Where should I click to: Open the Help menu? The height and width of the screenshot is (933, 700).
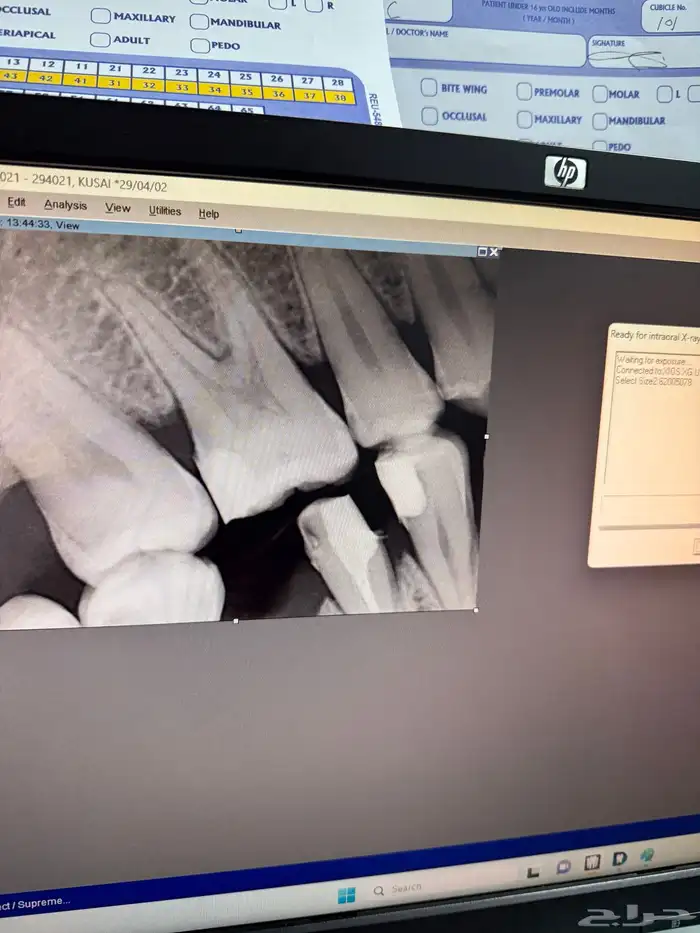click(x=209, y=214)
